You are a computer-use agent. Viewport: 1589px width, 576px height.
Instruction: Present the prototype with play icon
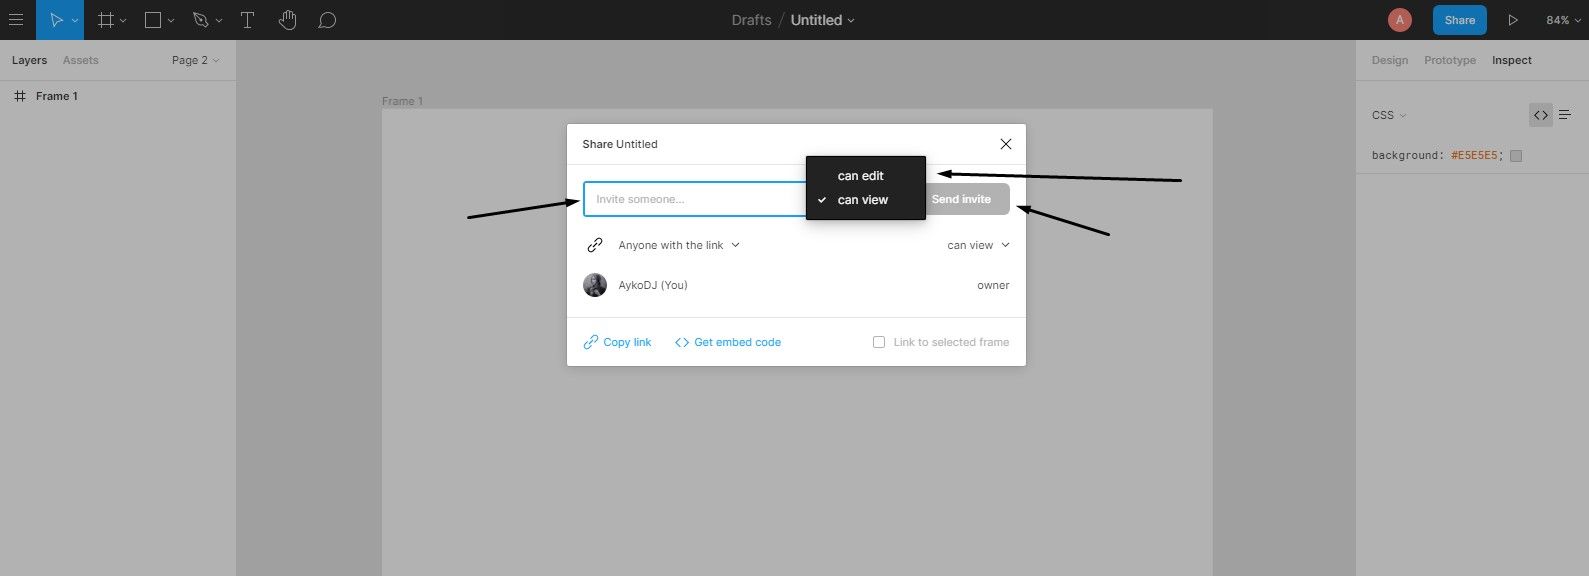(1513, 20)
